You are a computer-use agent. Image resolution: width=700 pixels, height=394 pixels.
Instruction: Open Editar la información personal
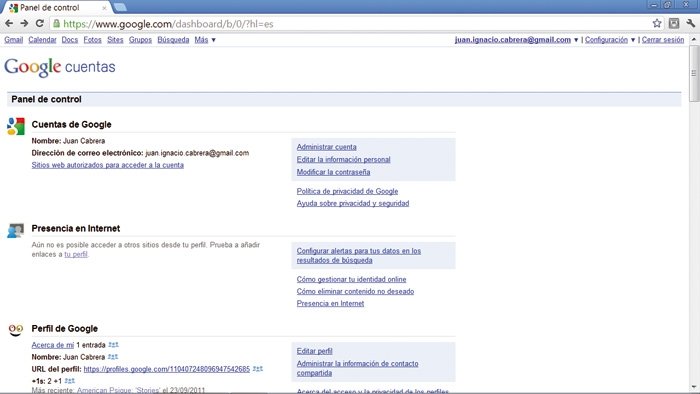click(343, 159)
